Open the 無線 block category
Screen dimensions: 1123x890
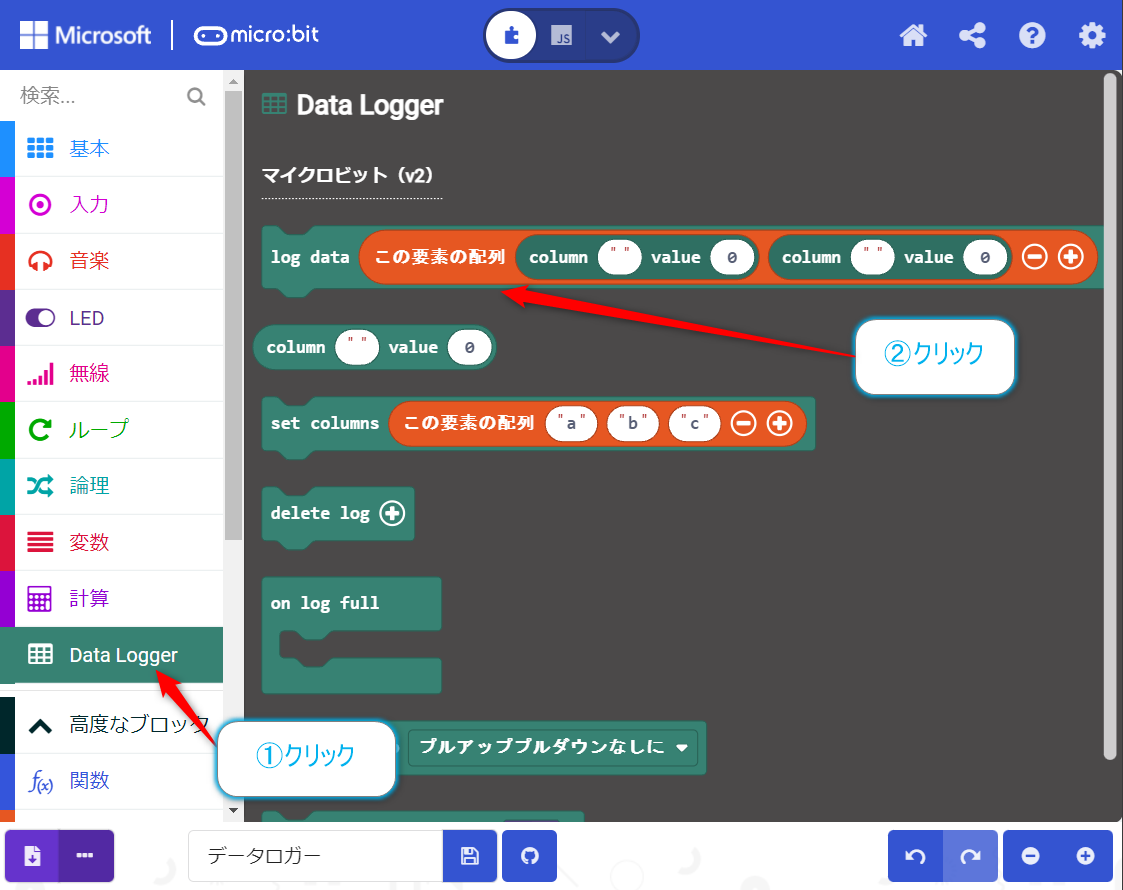[x=112, y=373]
